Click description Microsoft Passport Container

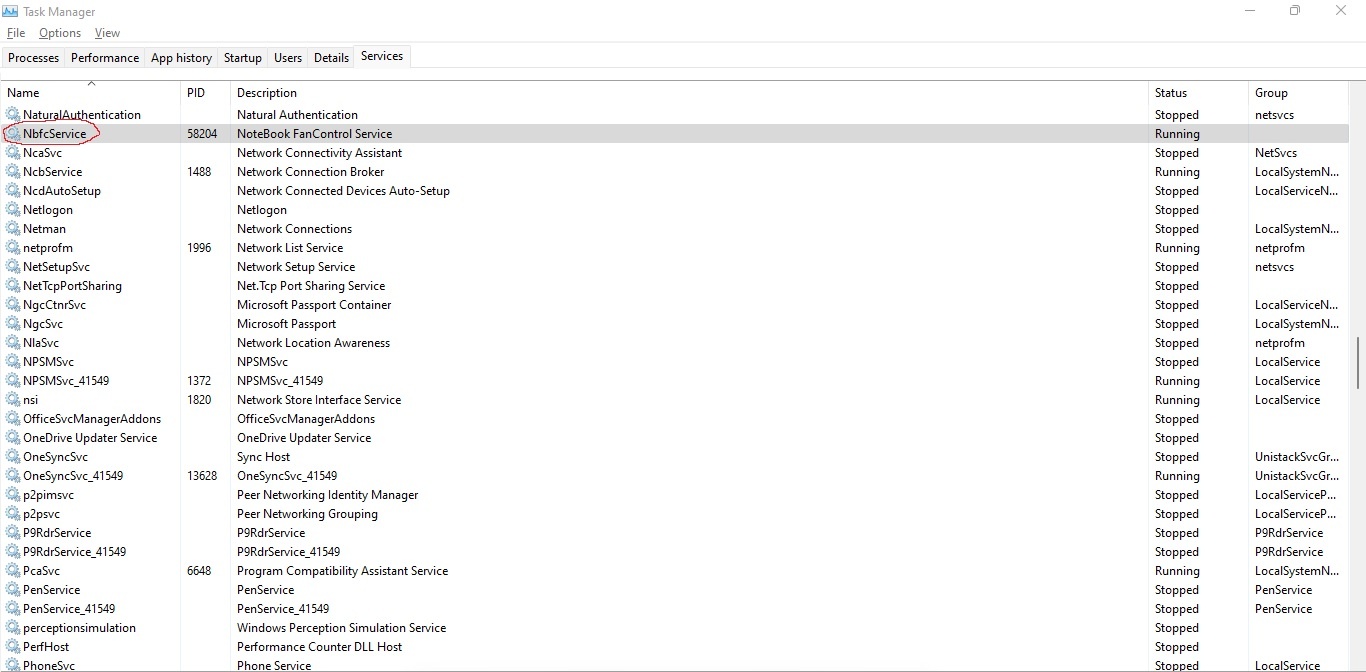[314, 305]
